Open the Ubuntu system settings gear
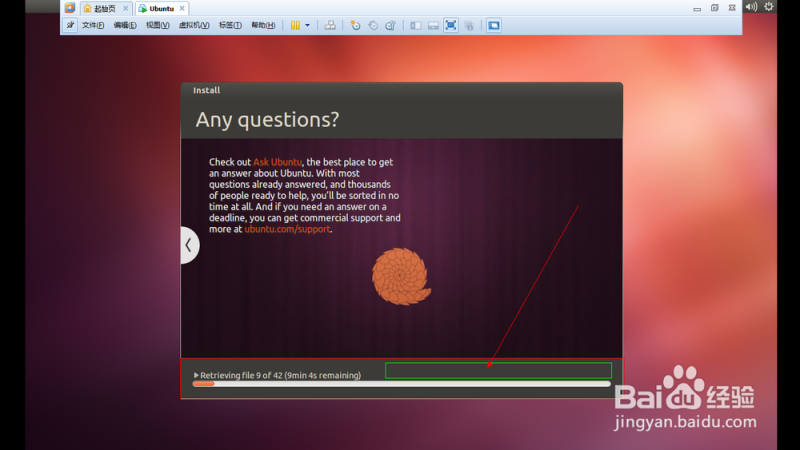 click(769, 7)
